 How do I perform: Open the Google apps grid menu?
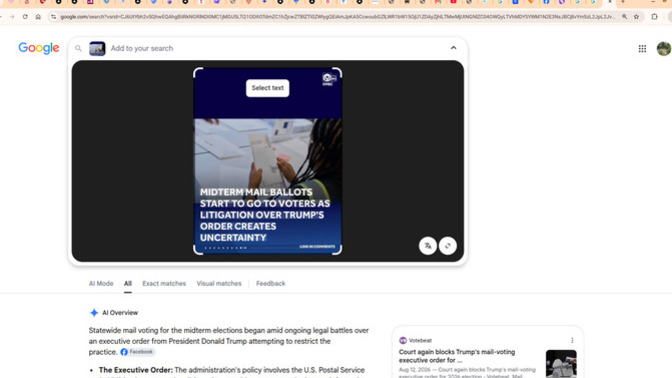coord(642,49)
